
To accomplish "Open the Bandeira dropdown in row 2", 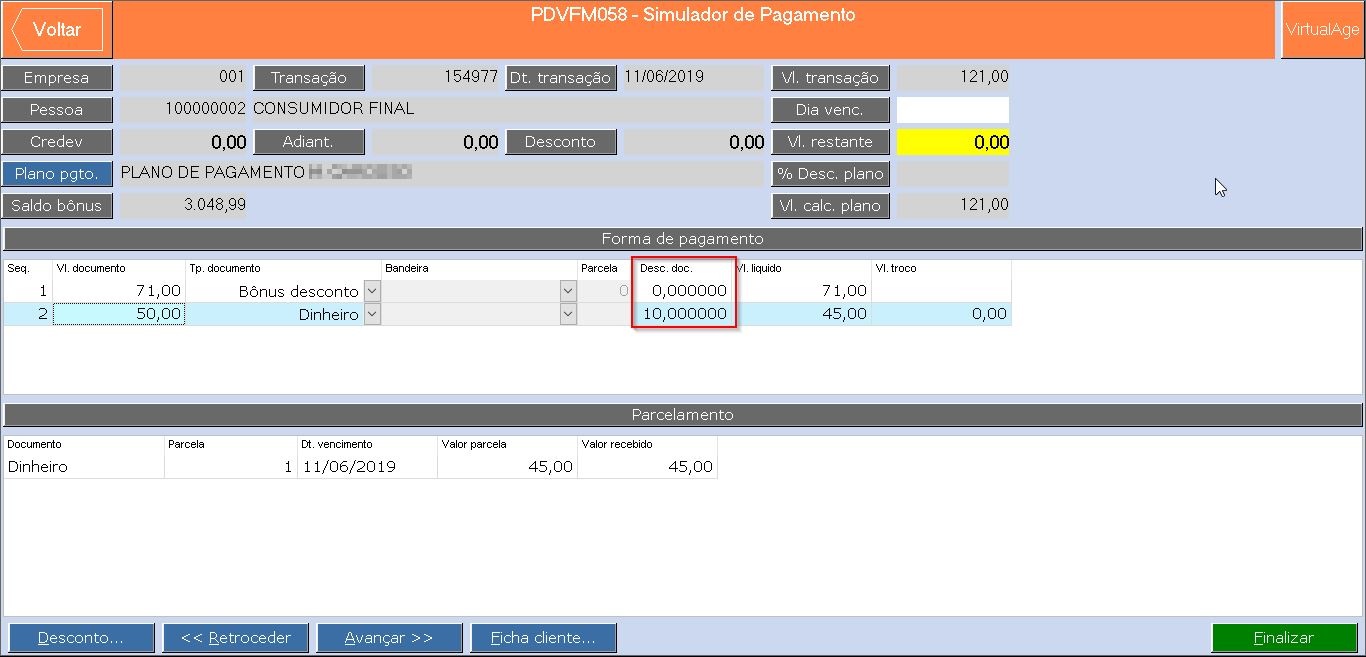I will (x=568, y=314).
